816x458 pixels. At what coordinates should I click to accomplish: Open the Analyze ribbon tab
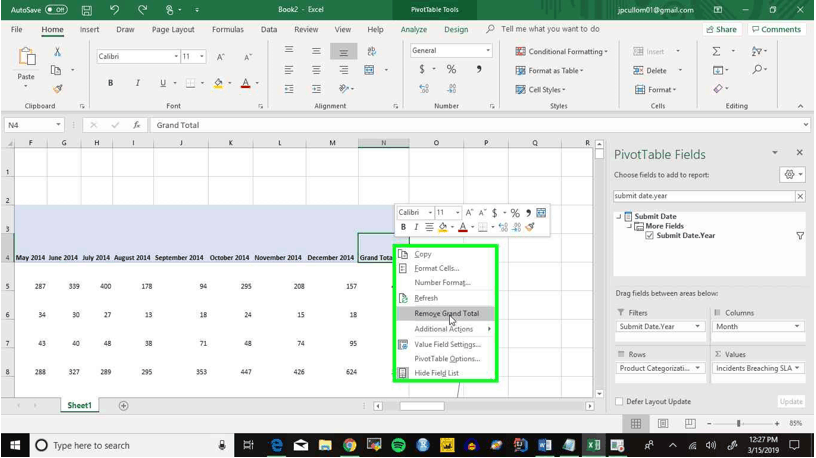(x=414, y=29)
